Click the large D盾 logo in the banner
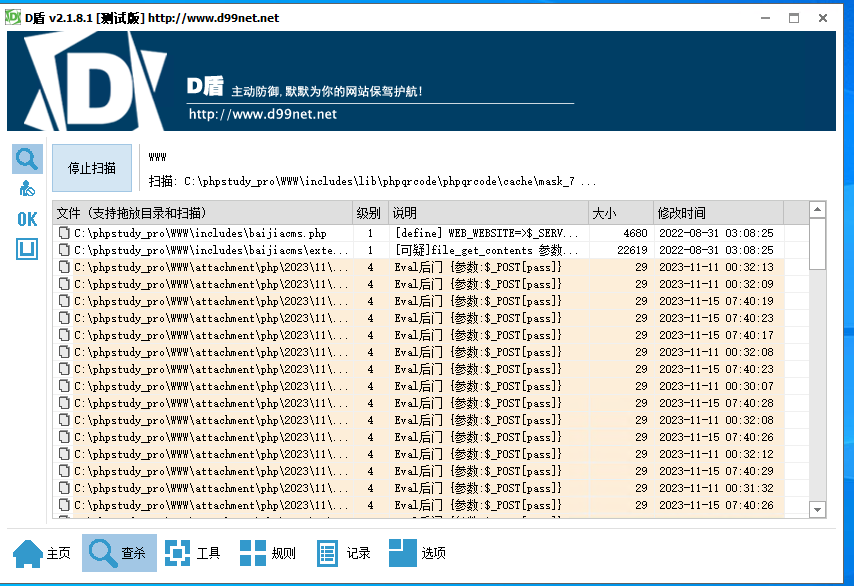The image size is (854, 586). click(x=95, y=82)
